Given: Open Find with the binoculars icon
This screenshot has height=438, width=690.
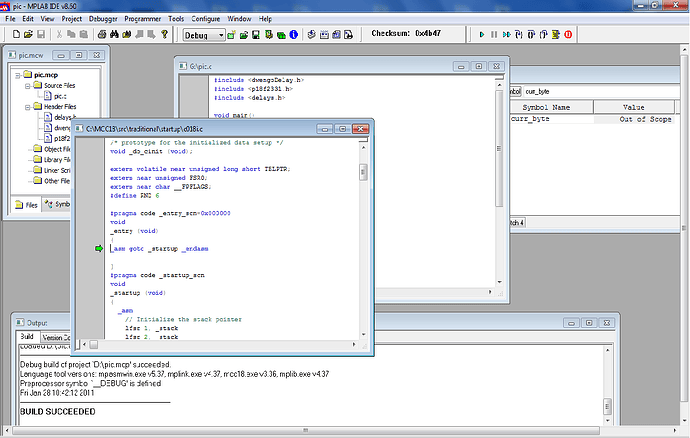Looking at the screenshot, I should coord(114,34).
